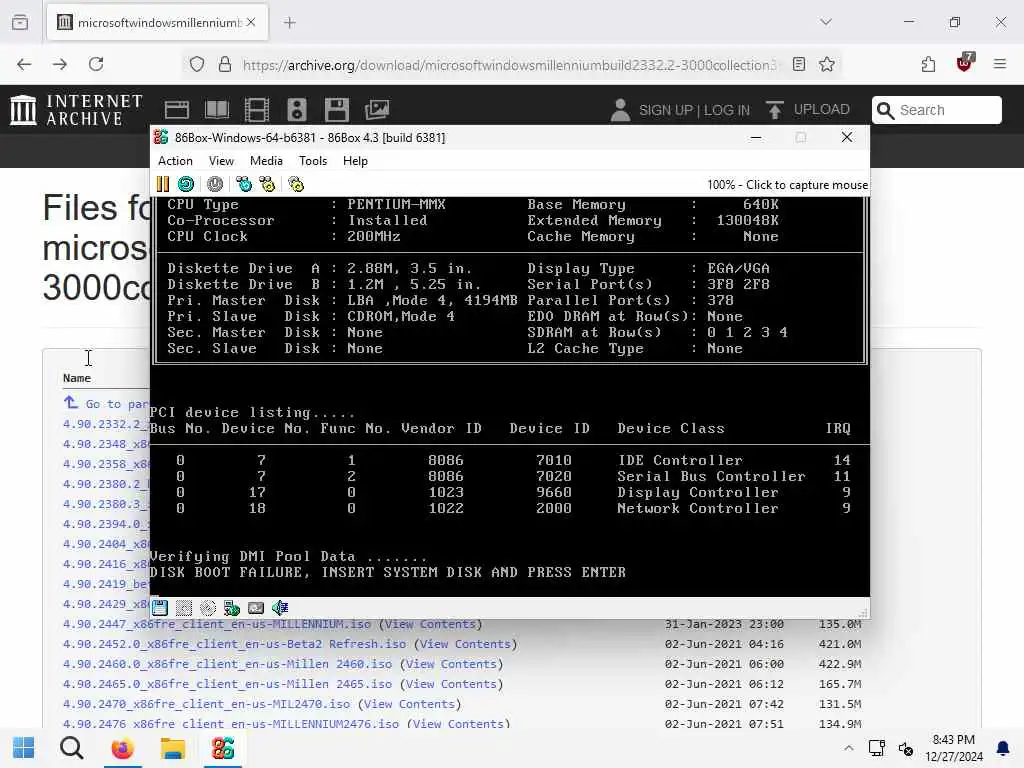1024x768 pixels.
Task: Open Firefox extensions puzzle icon
Action: click(x=928, y=64)
